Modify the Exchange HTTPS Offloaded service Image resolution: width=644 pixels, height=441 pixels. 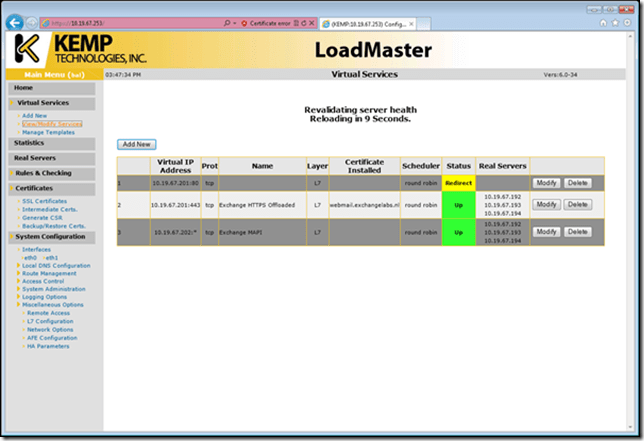click(545, 204)
